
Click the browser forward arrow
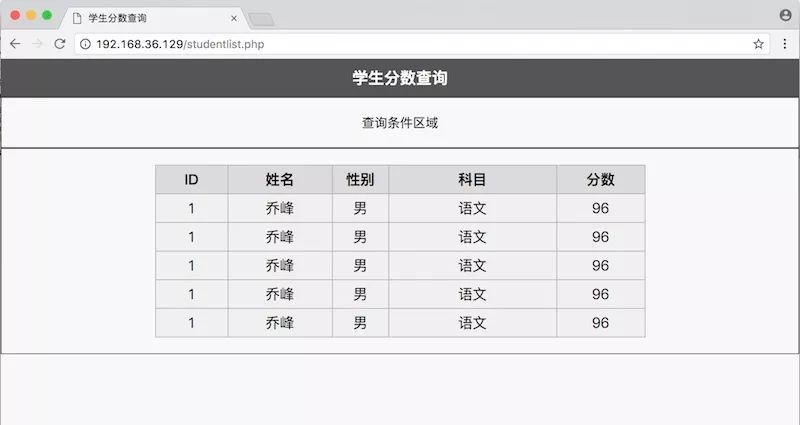coord(37,44)
